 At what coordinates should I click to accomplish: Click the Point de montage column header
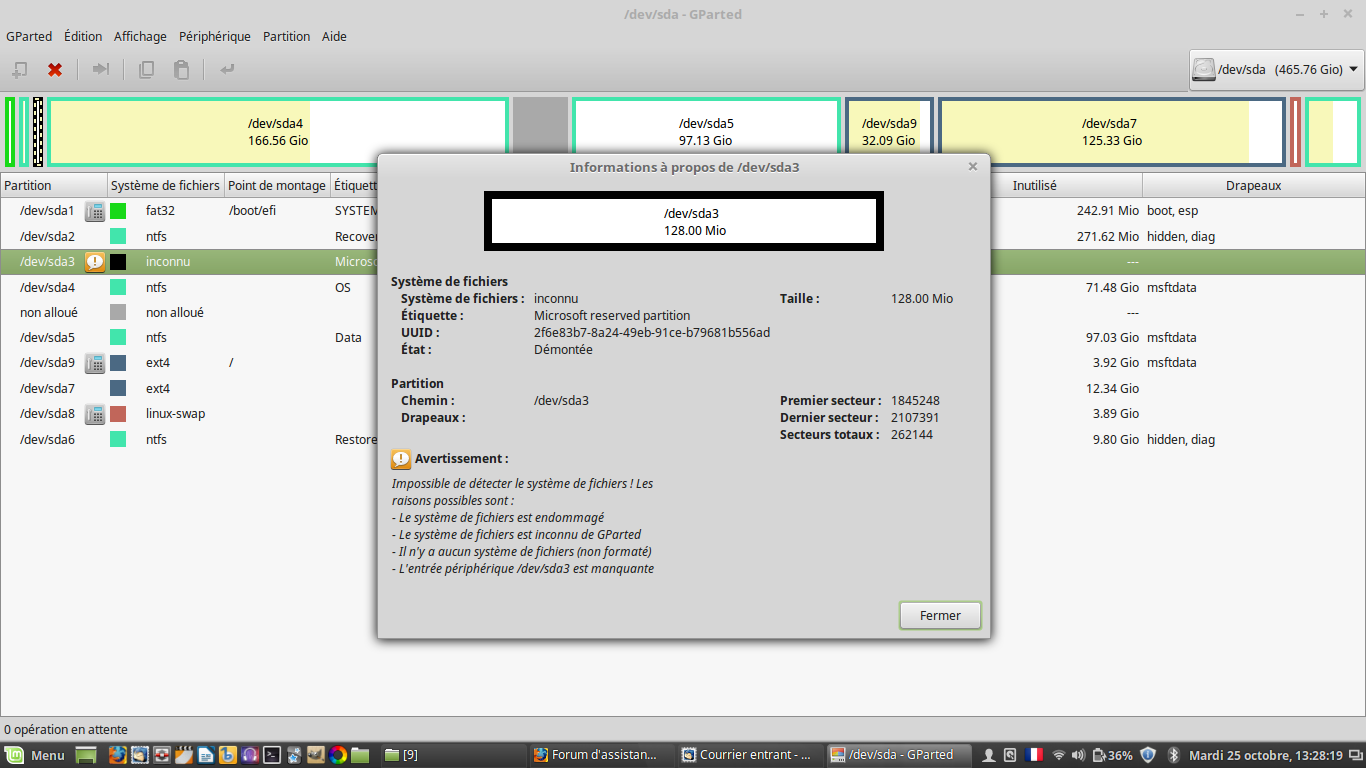click(x=277, y=185)
